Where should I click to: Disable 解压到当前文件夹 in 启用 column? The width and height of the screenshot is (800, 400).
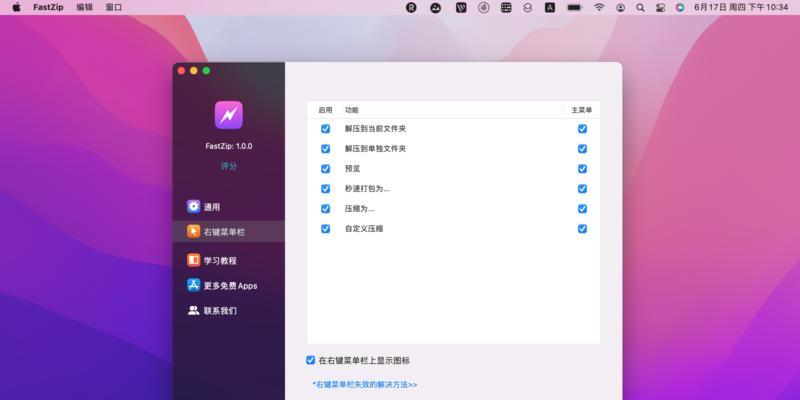(x=326, y=129)
